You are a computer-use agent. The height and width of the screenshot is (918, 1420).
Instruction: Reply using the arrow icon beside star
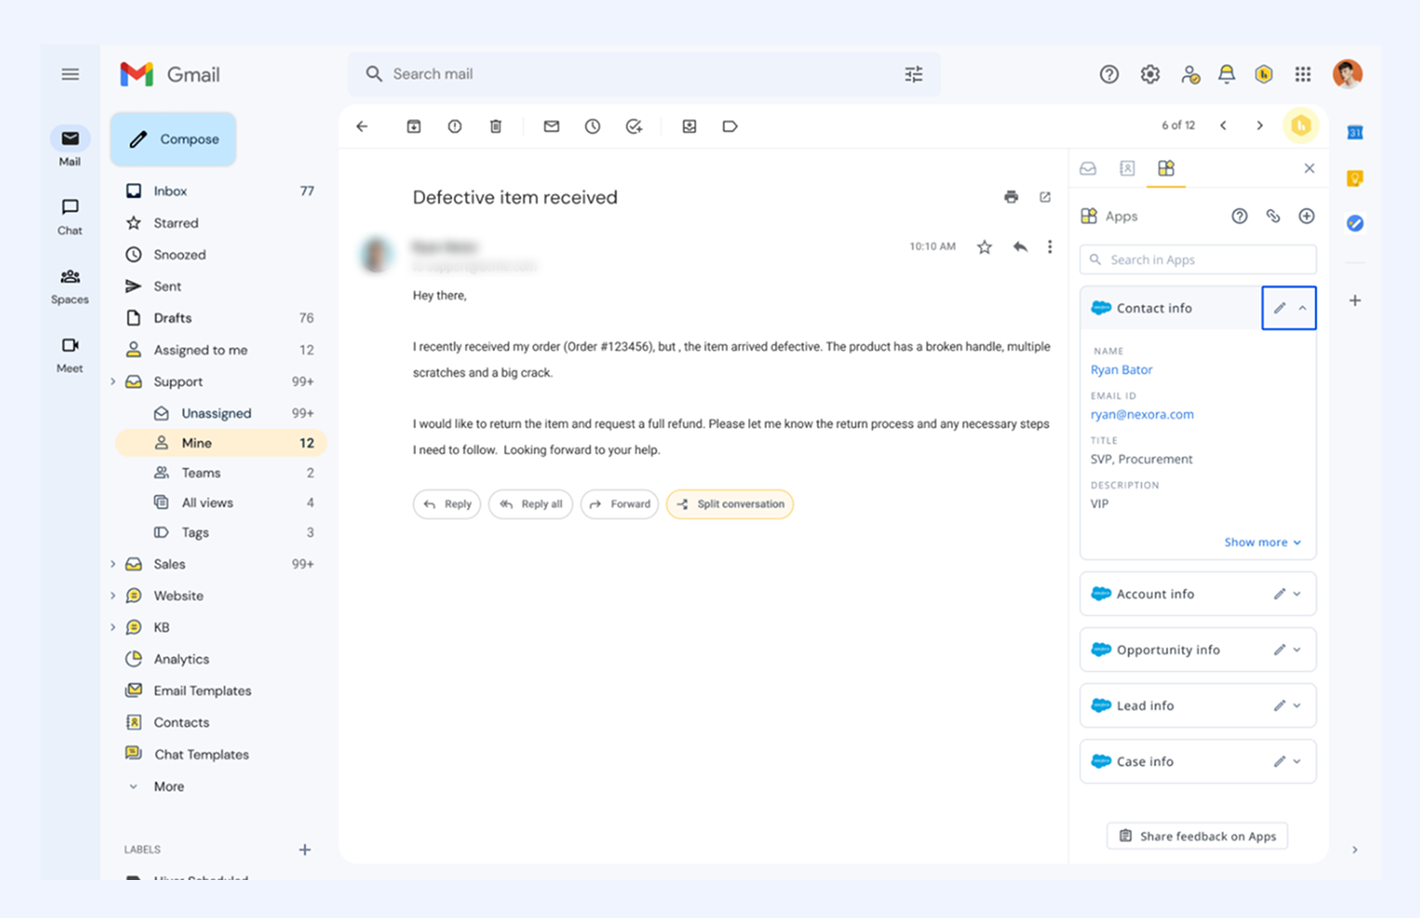1020,247
